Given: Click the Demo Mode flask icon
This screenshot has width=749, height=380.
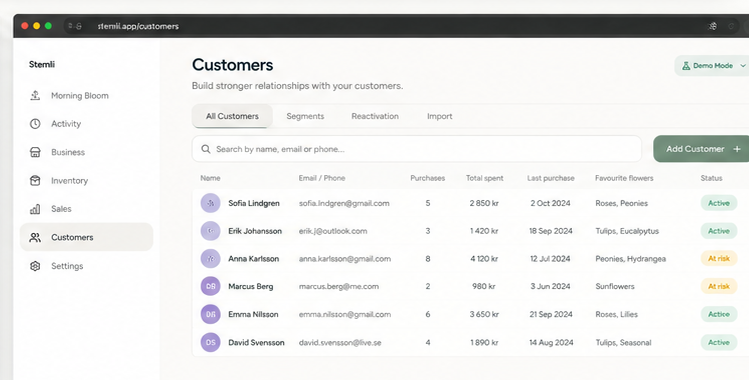Looking at the screenshot, I should click(x=686, y=65).
